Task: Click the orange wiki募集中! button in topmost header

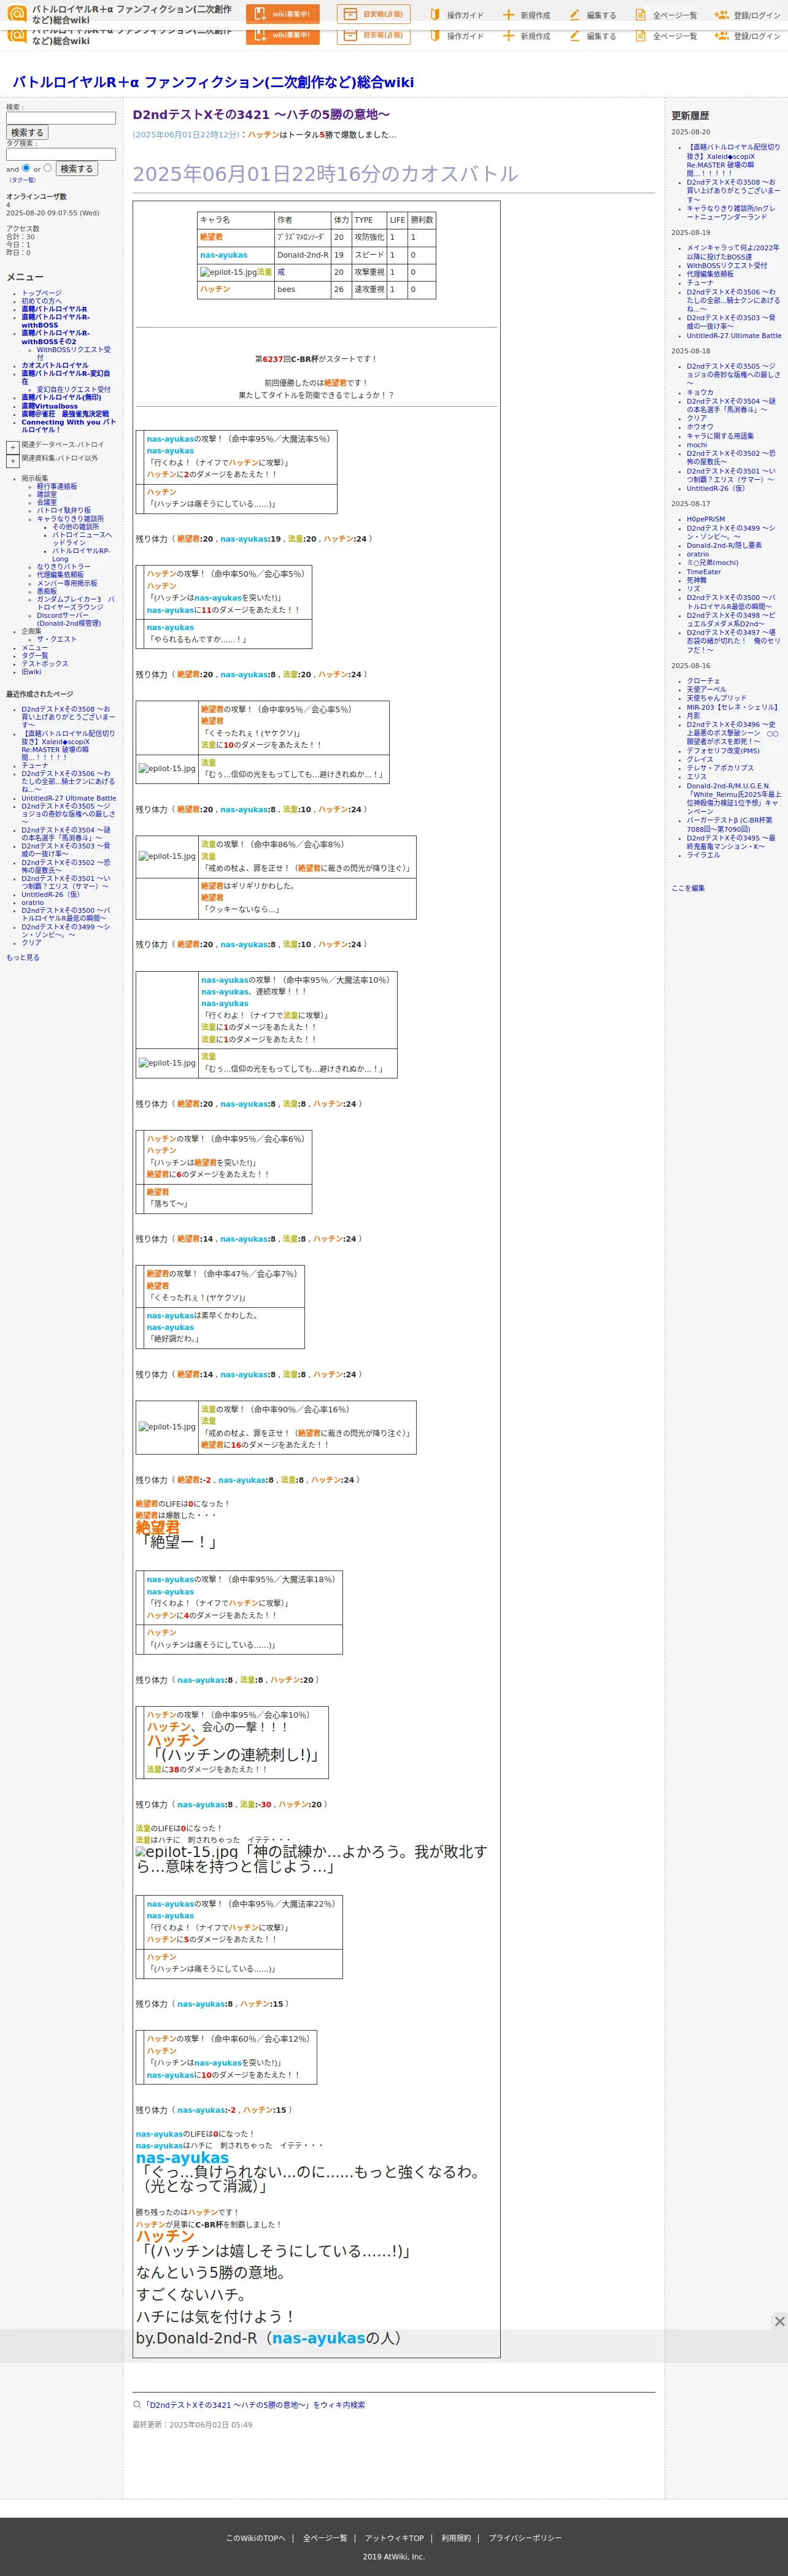Action: (282, 14)
